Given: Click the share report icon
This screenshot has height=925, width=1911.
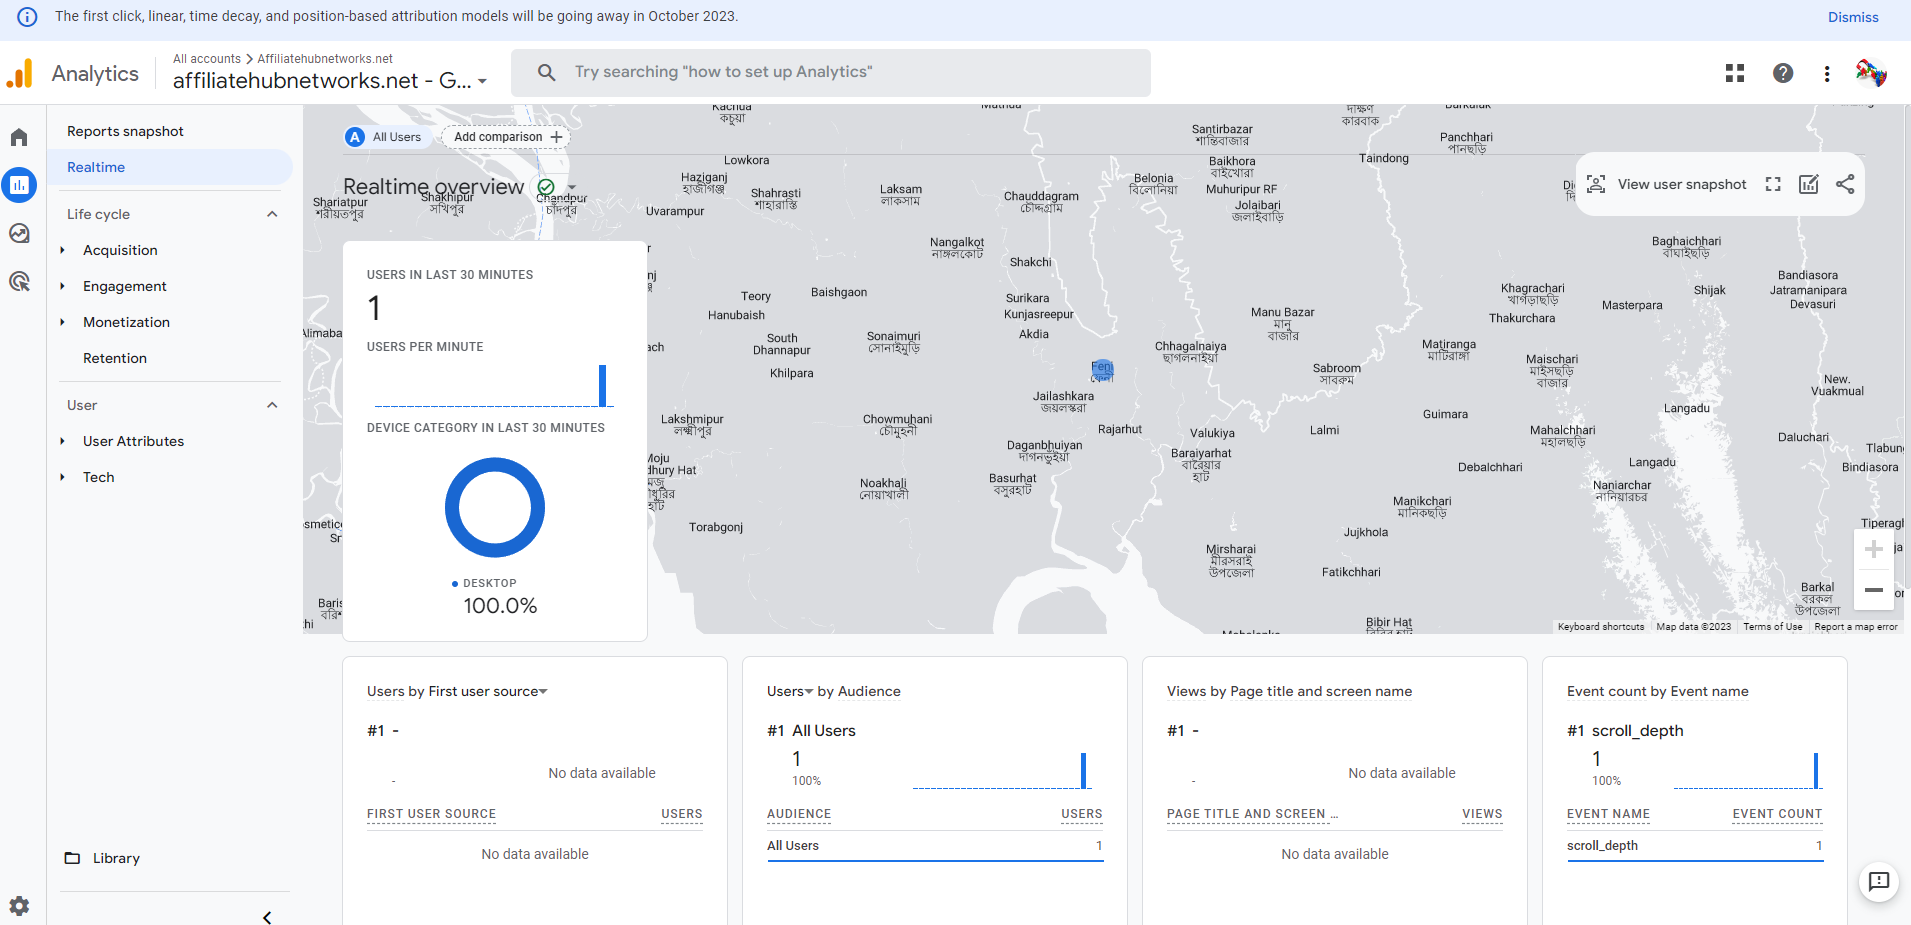Looking at the screenshot, I should 1845,184.
